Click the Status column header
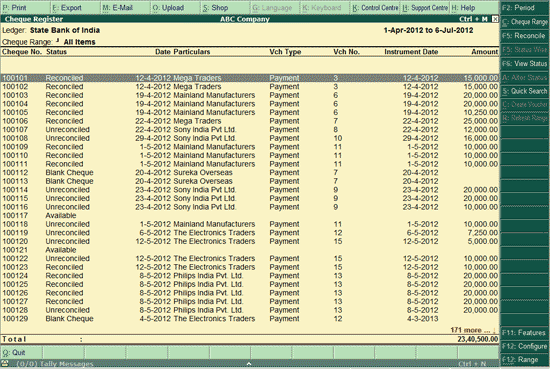The image size is (550, 369). pos(56,52)
